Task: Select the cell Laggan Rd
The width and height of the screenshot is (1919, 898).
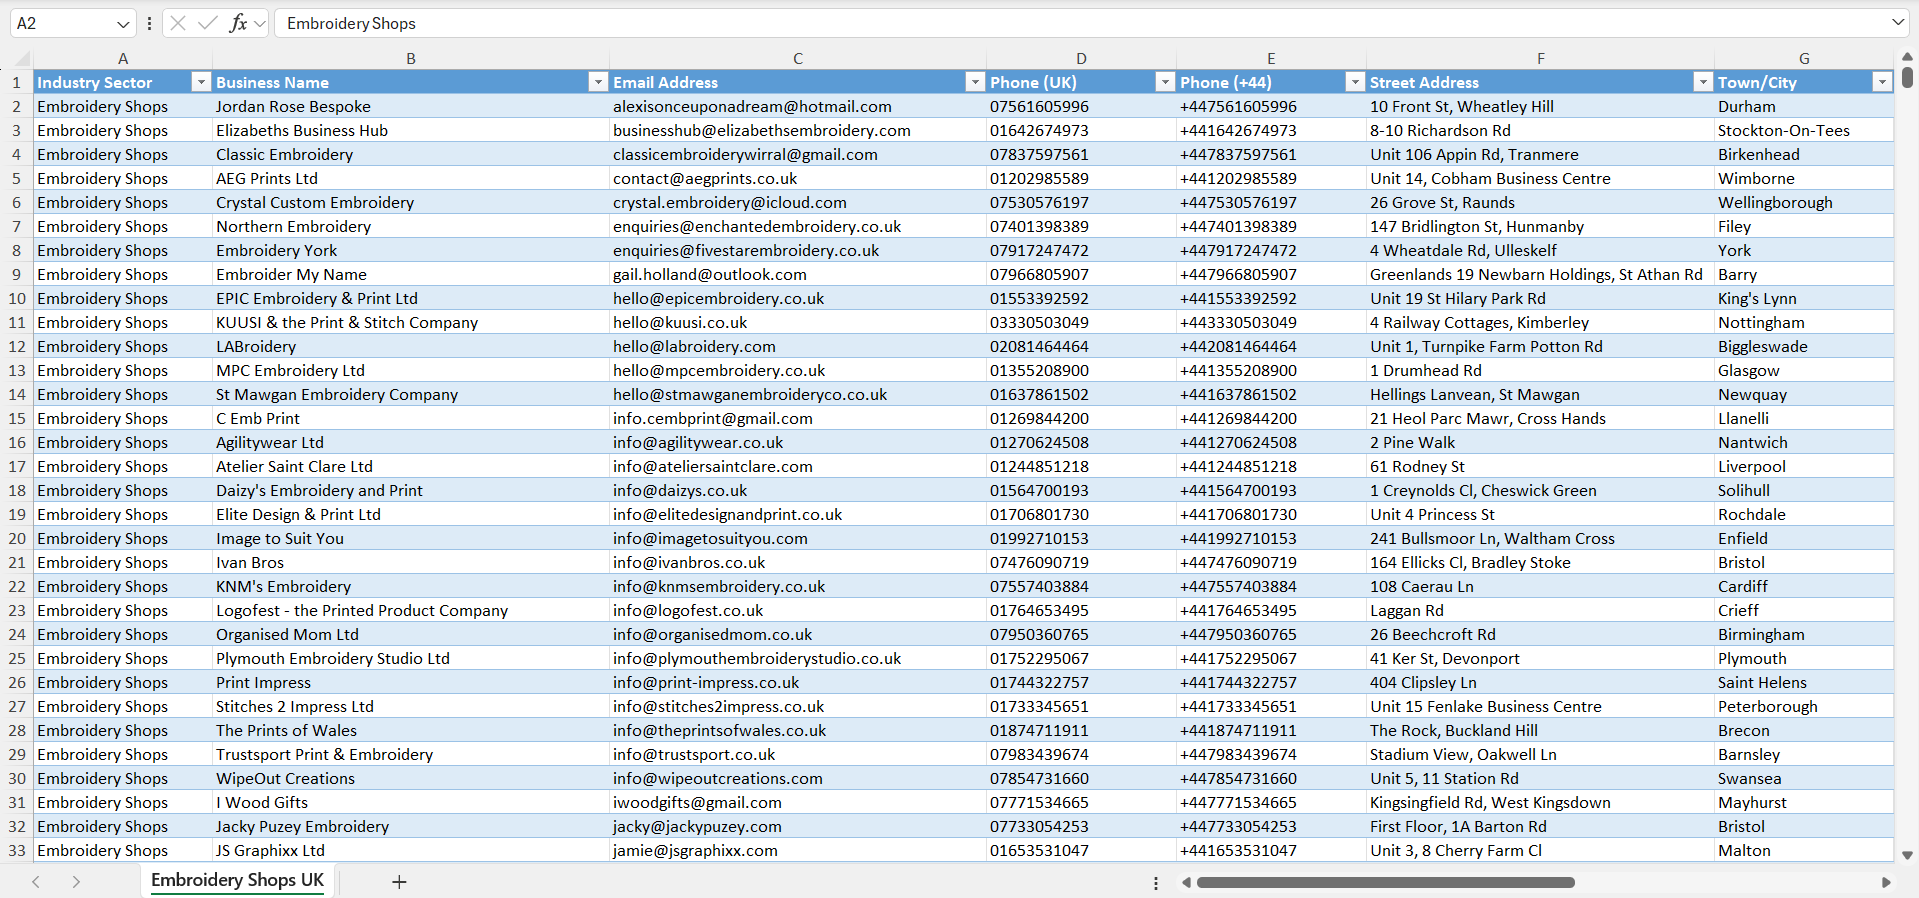Action: pos(1540,610)
